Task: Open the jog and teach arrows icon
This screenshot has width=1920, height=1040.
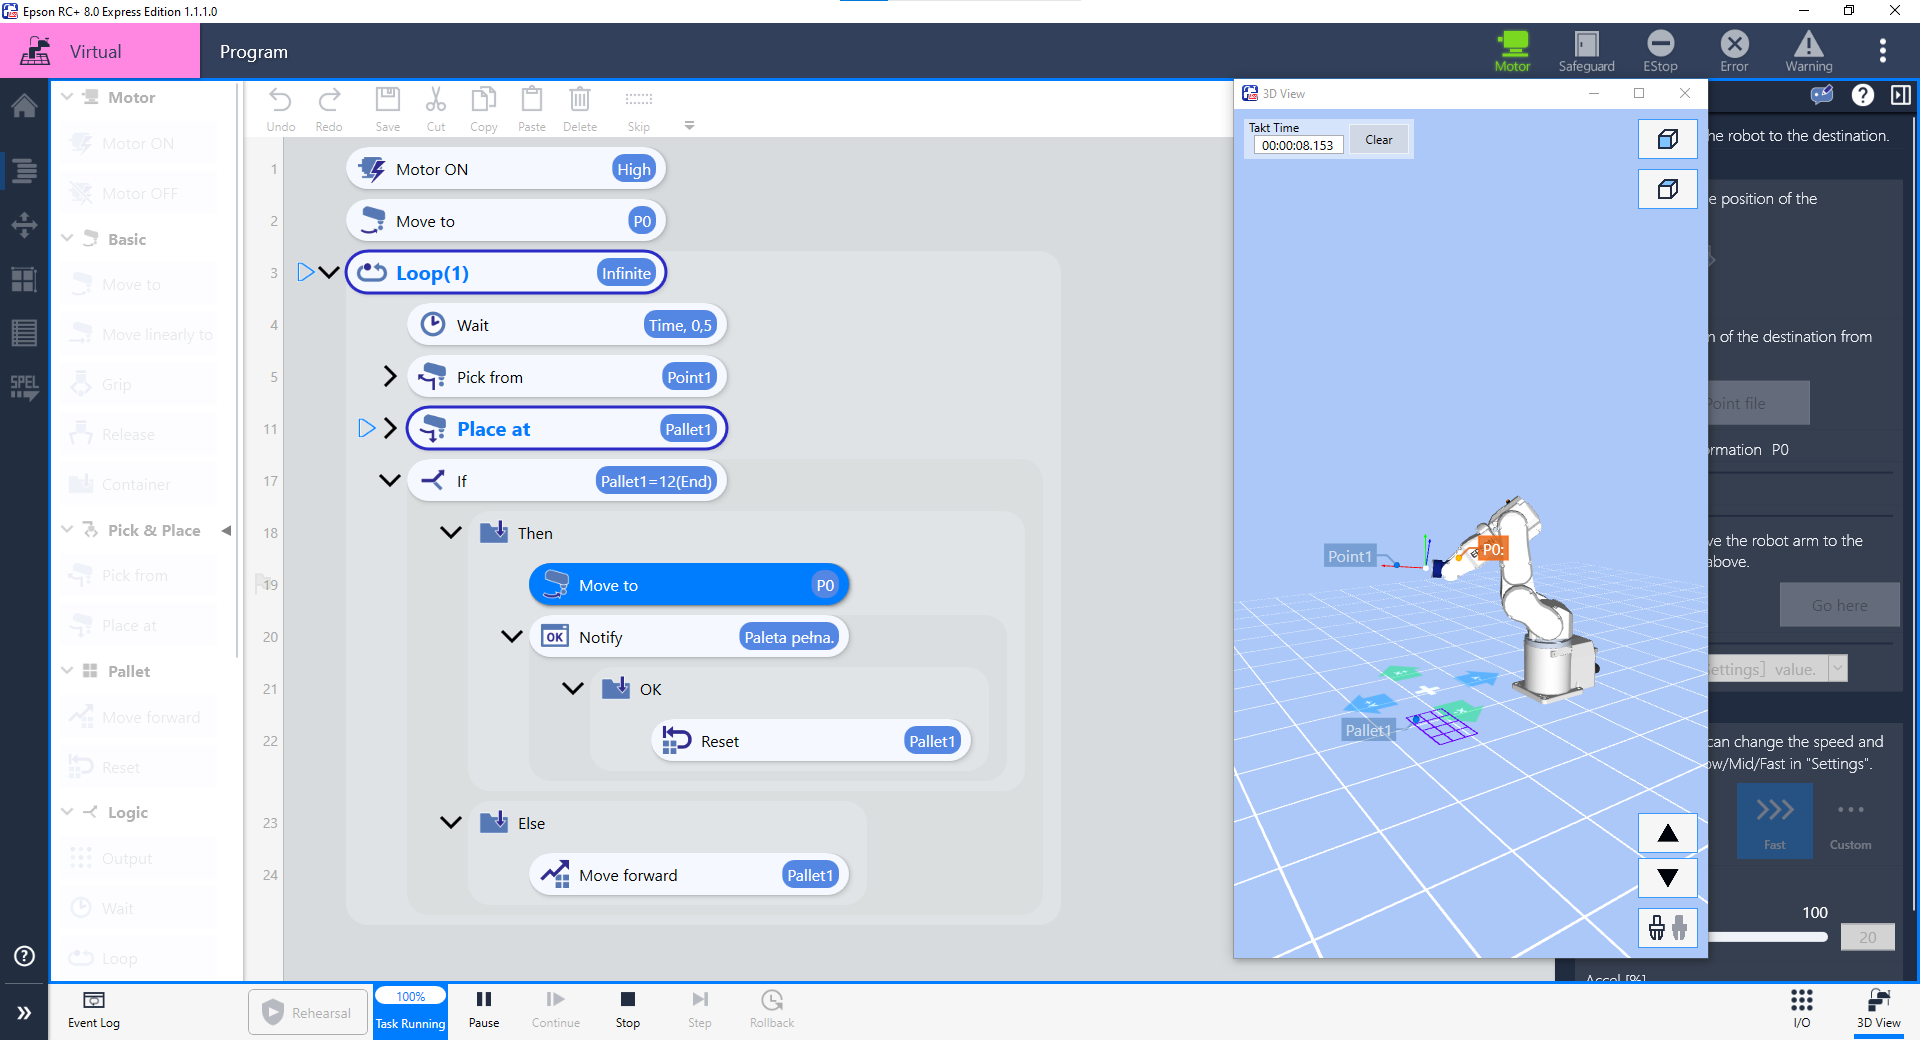Action: [24, 224]
